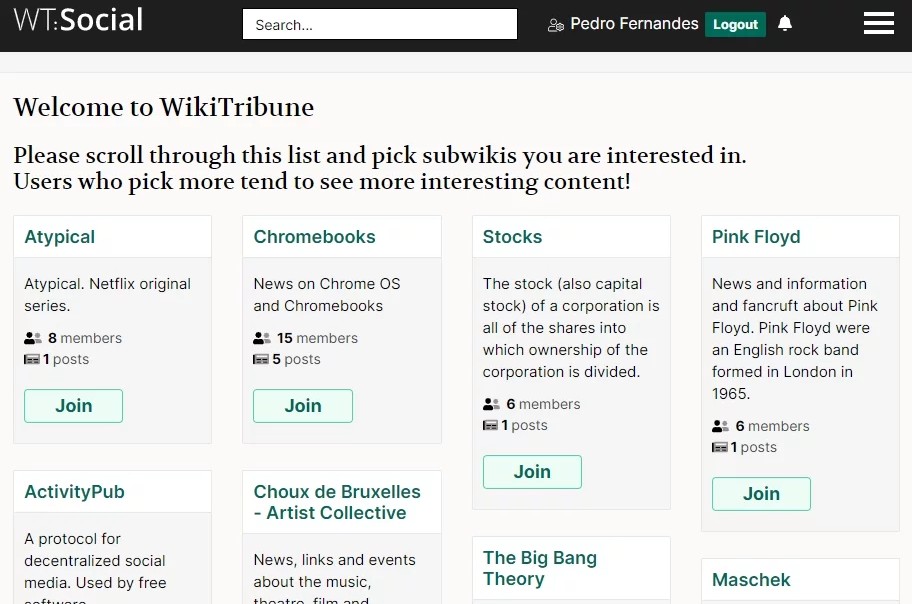Click the posts icon in the Chromebooks card

pos(261,359)
